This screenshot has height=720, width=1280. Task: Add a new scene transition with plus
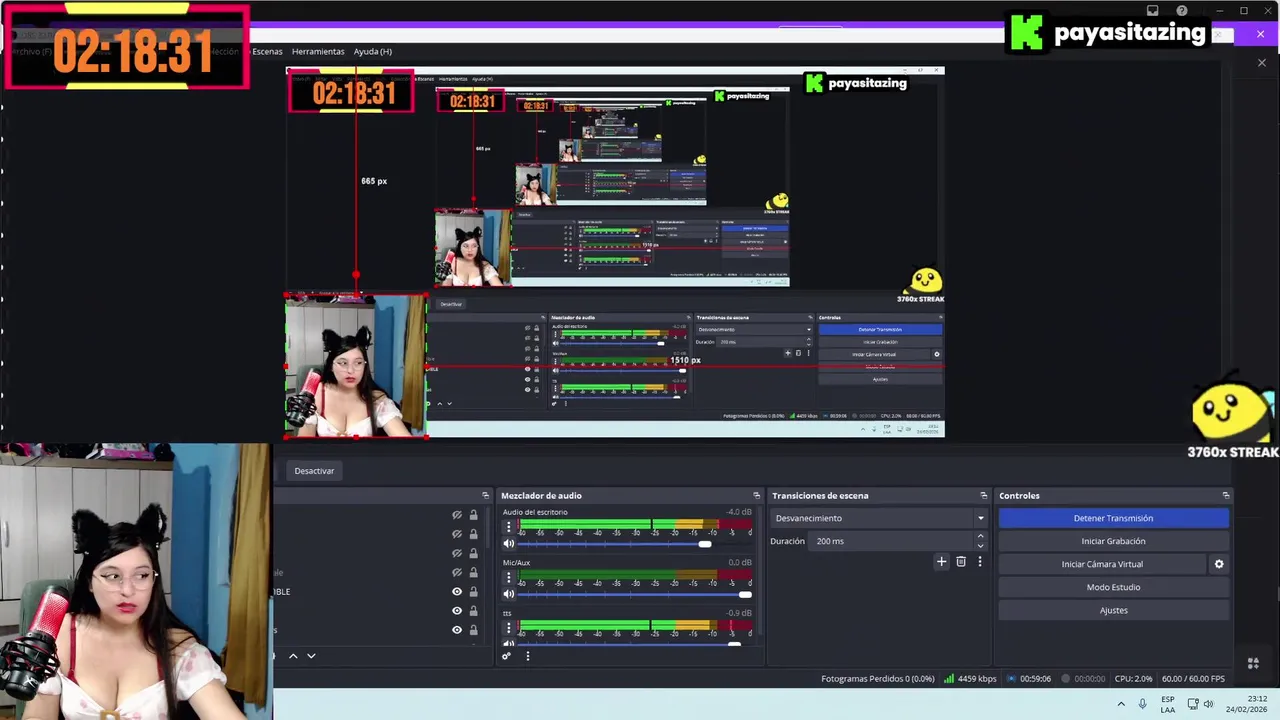click(941, 562)
